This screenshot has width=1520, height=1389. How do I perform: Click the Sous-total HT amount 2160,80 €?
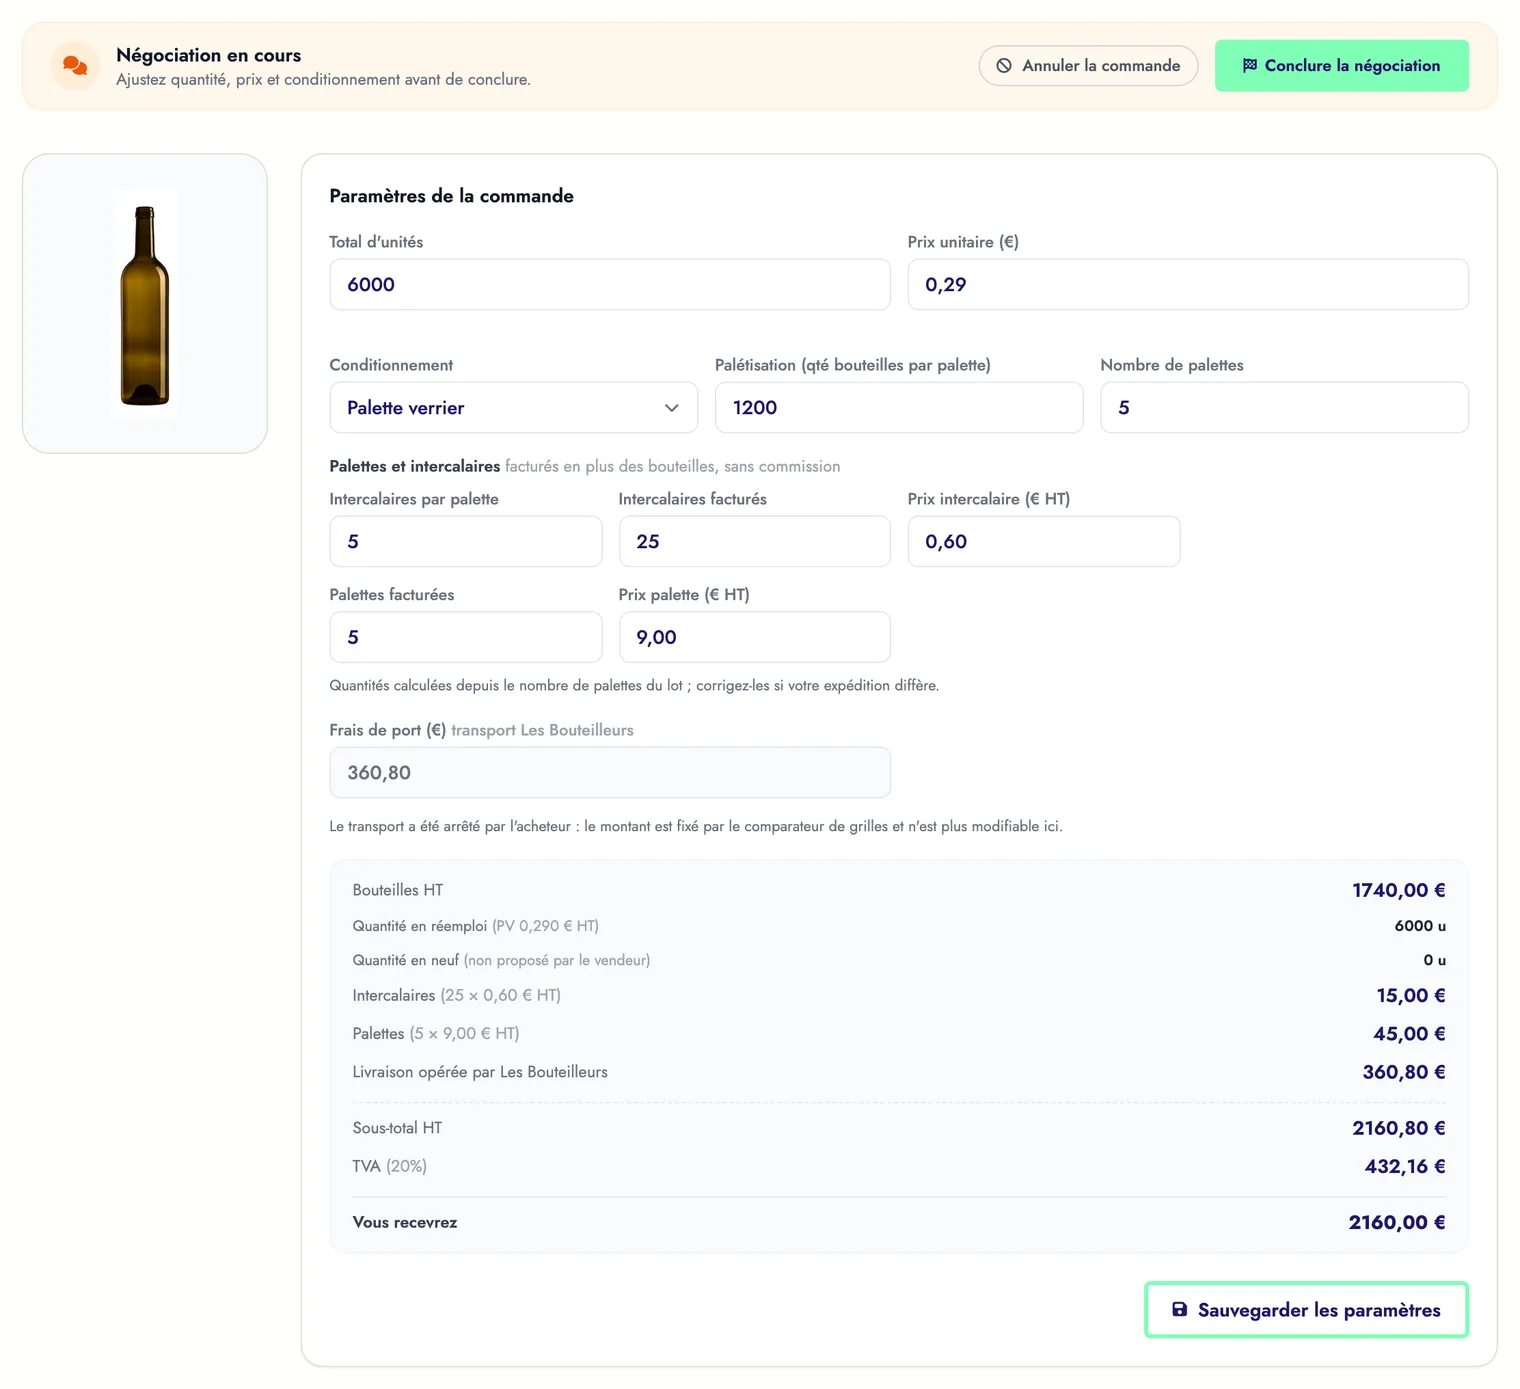point(1398,1128)
